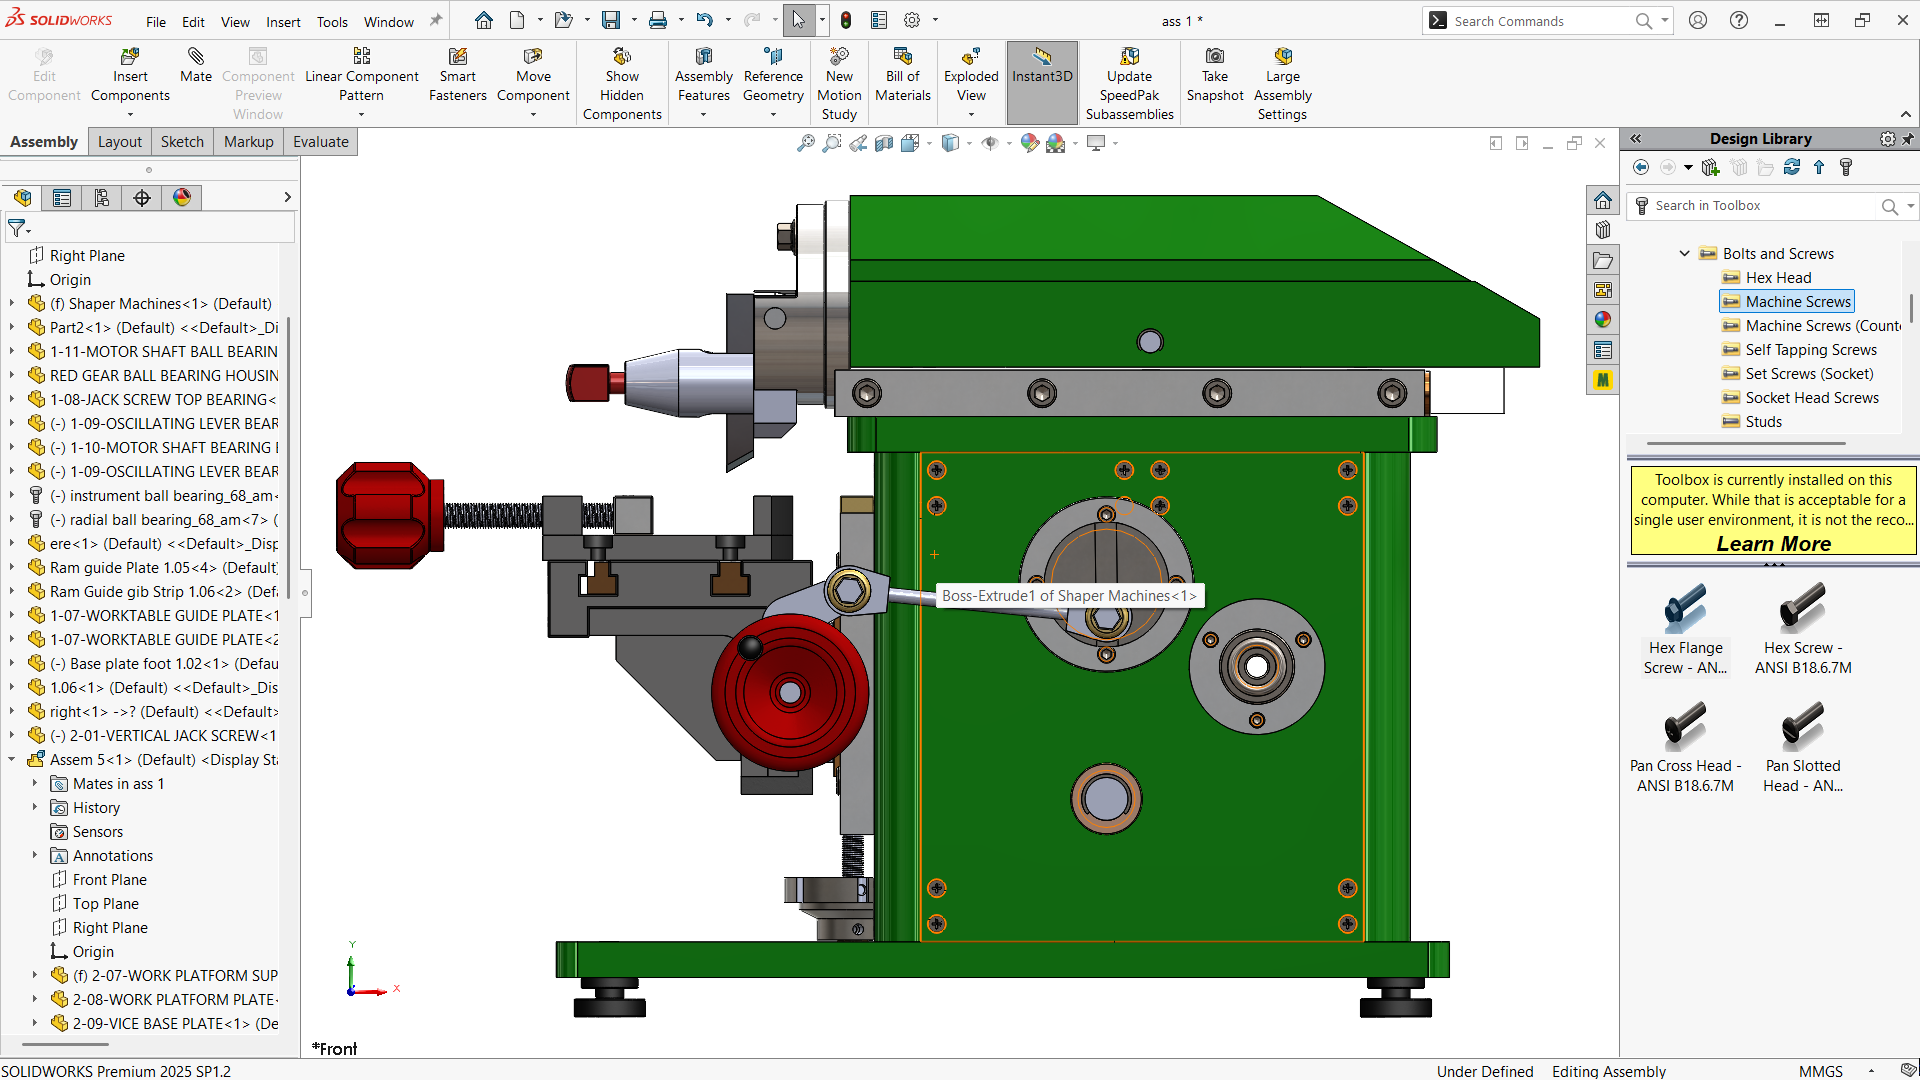The width and height of the screenshot is (1920, 1080).
Task: Switch to the Sketch tab
Action: 182,142
